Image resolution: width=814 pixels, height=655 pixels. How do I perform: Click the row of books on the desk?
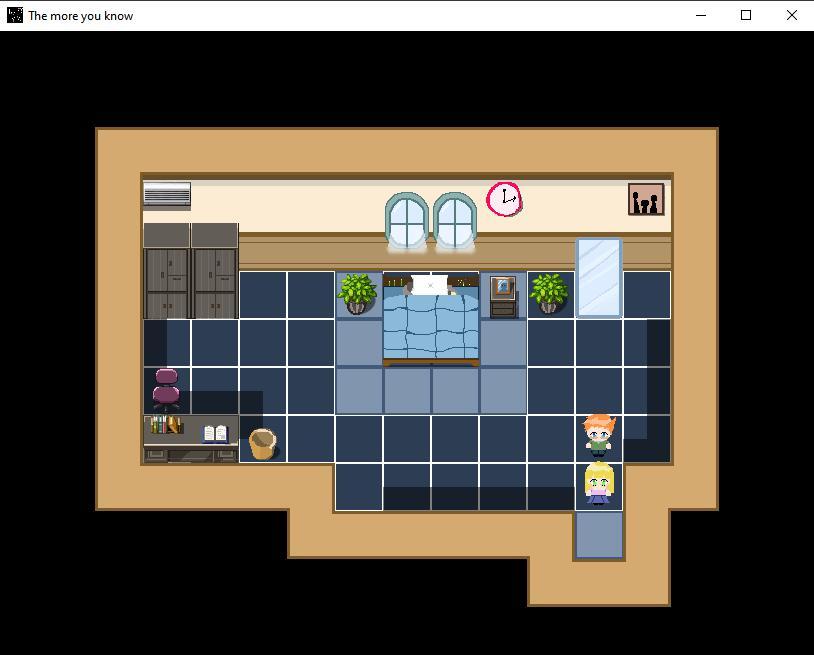tap(166, 426)
